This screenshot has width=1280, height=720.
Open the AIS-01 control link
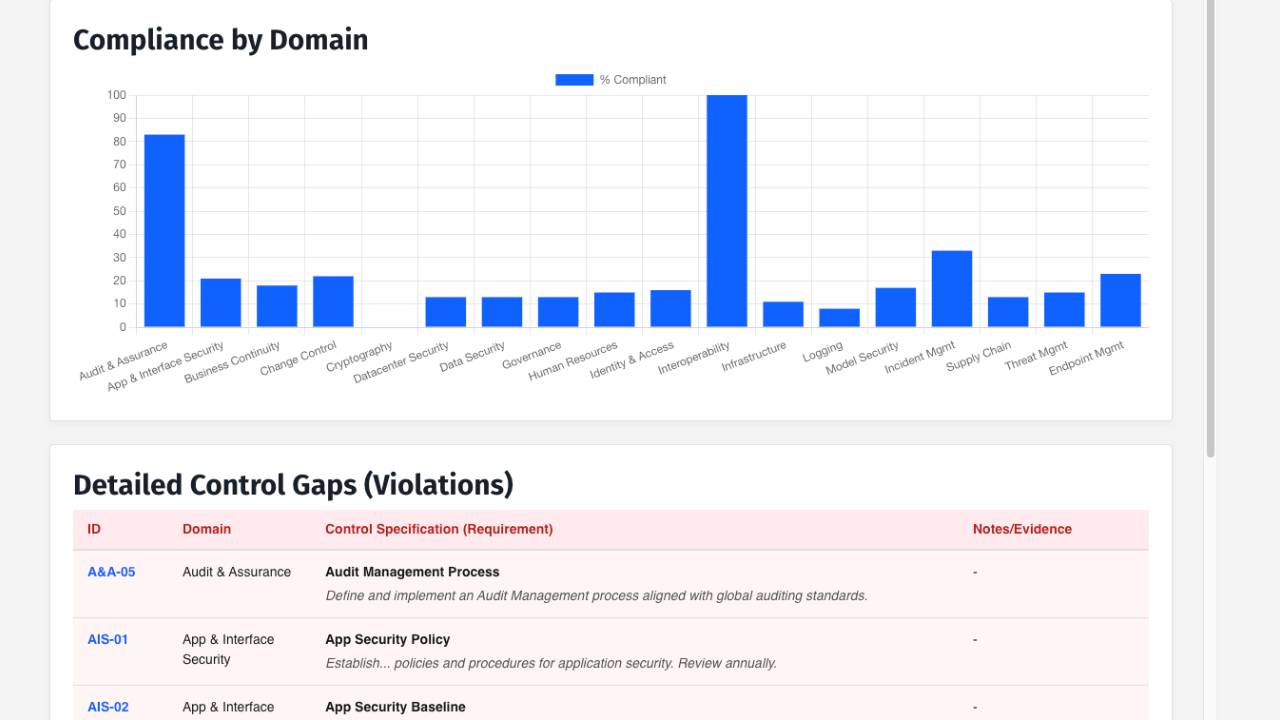pos(108,639)
